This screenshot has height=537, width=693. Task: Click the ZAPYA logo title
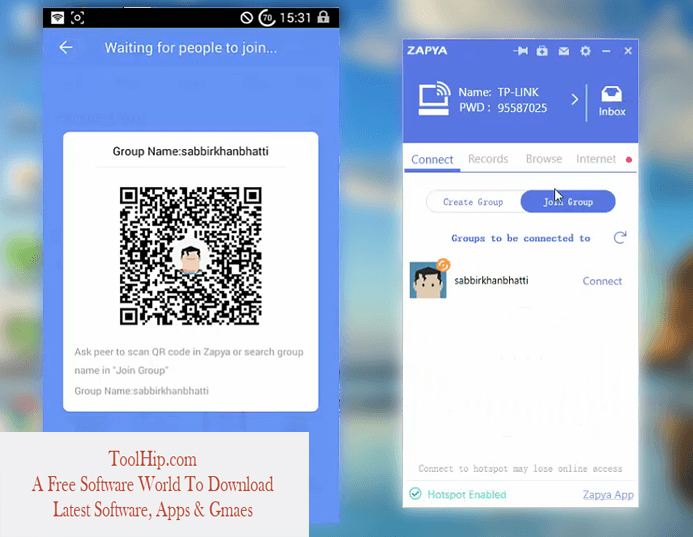(427, 50)
